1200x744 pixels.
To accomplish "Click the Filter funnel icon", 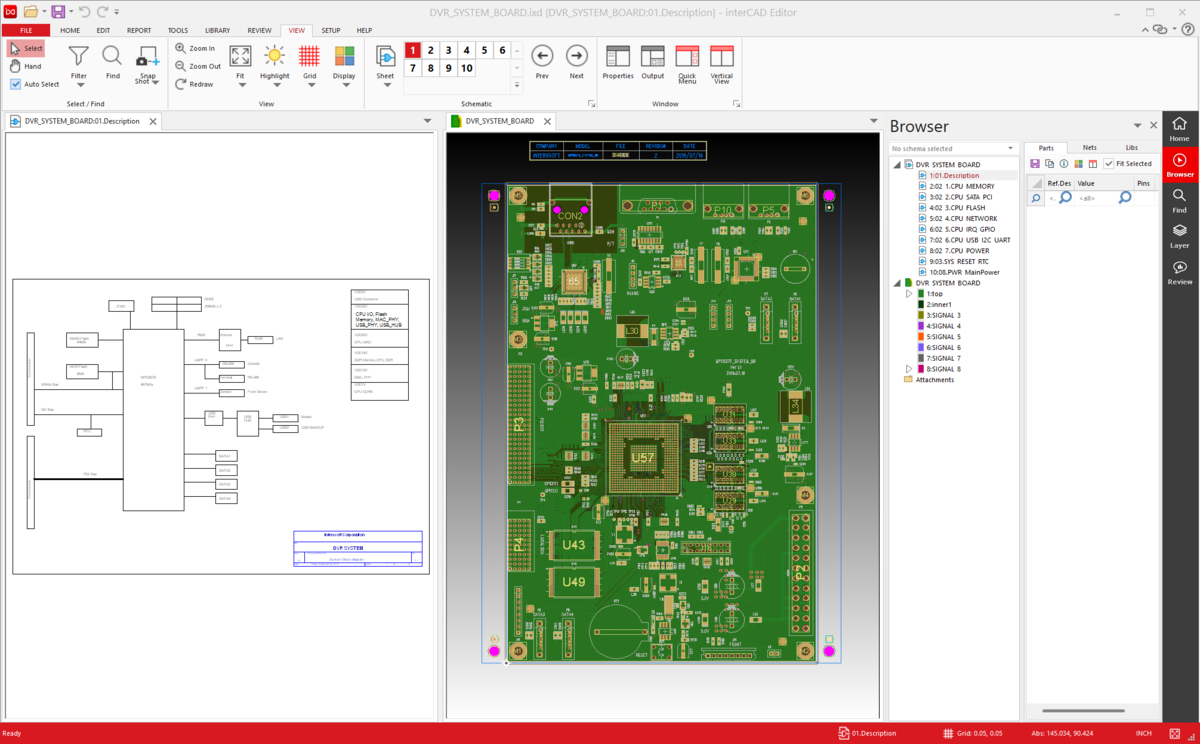I will [x=78, y=57].
